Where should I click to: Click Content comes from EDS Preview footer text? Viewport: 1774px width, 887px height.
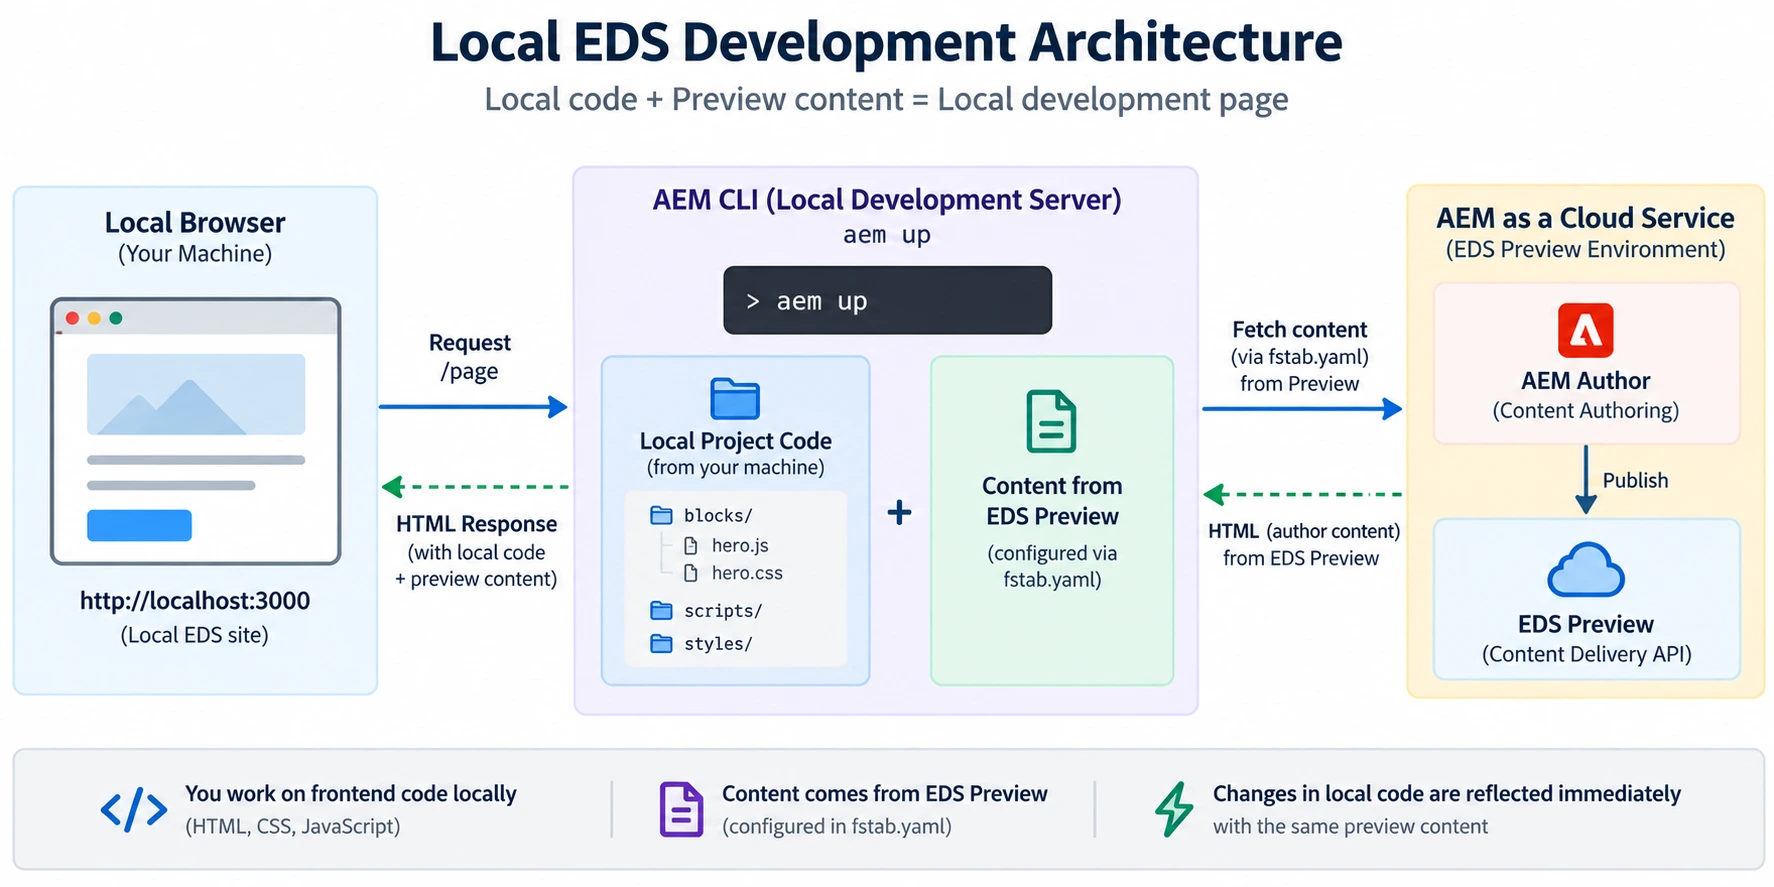tap(885, 794)
